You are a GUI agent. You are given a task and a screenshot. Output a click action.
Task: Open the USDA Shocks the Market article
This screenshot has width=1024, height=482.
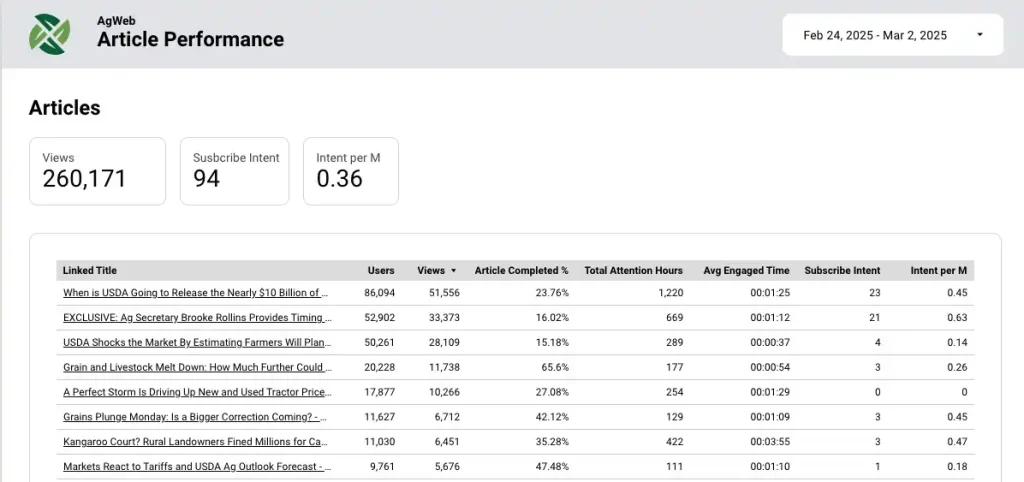tap(195, 343)
